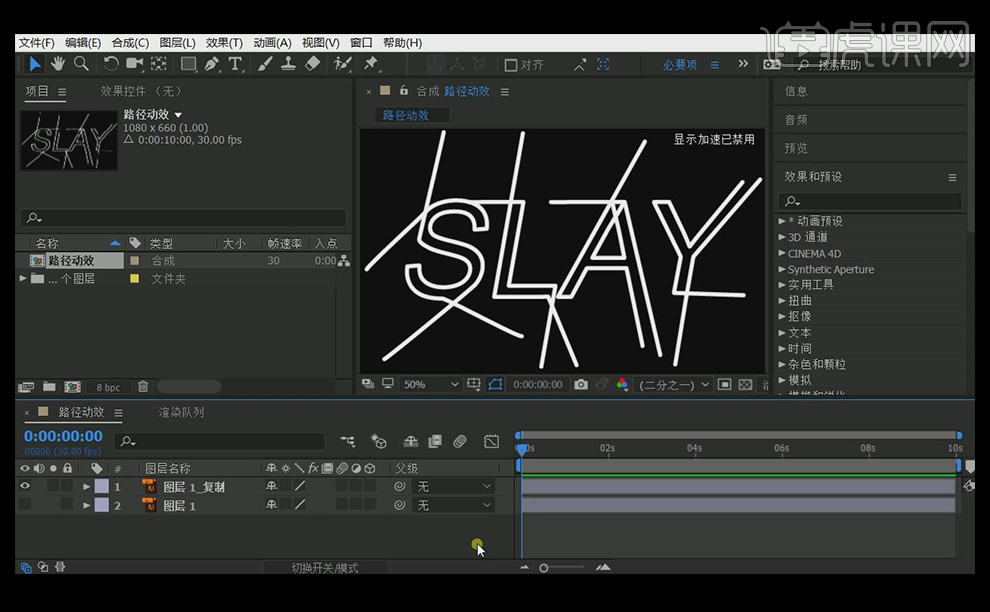The height and width of the screenshot is (612, 990).
Task: Open the 效果(T) menu
Action: 224,43
